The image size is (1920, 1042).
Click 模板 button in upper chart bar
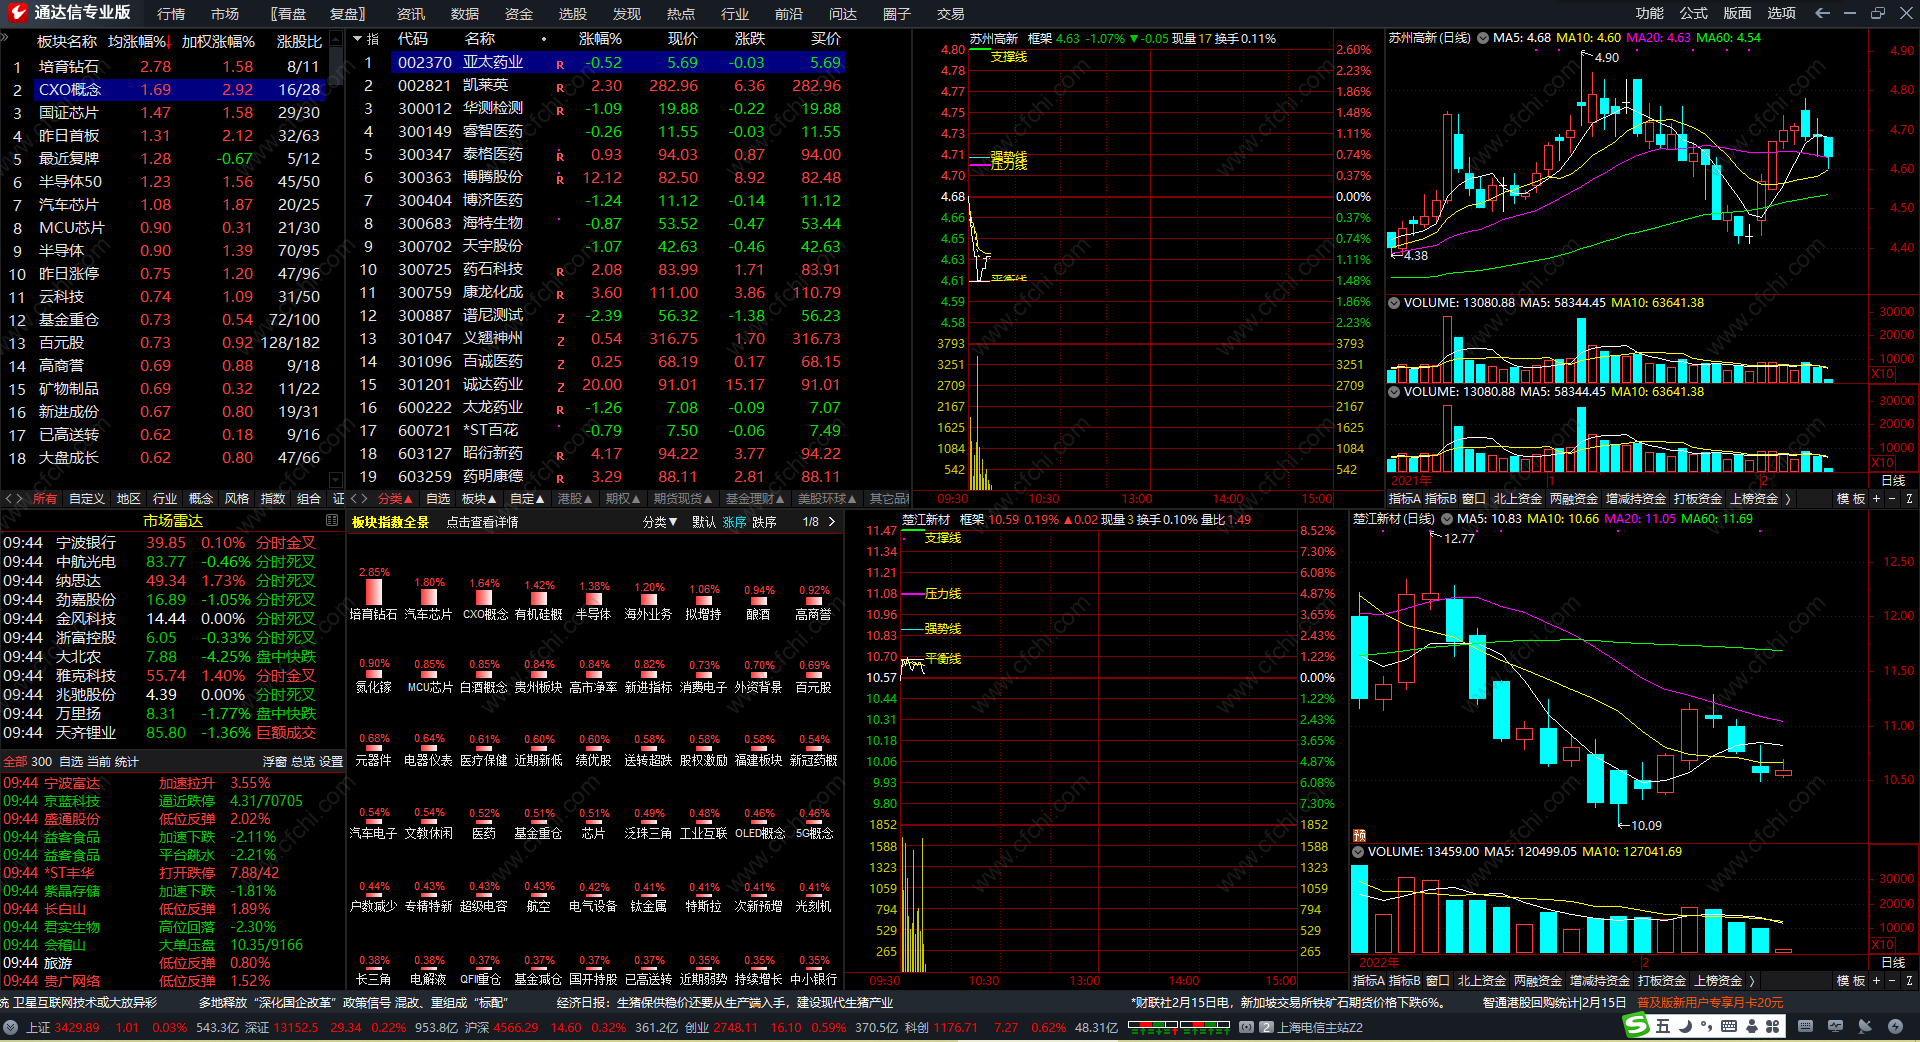point(1851,498)
